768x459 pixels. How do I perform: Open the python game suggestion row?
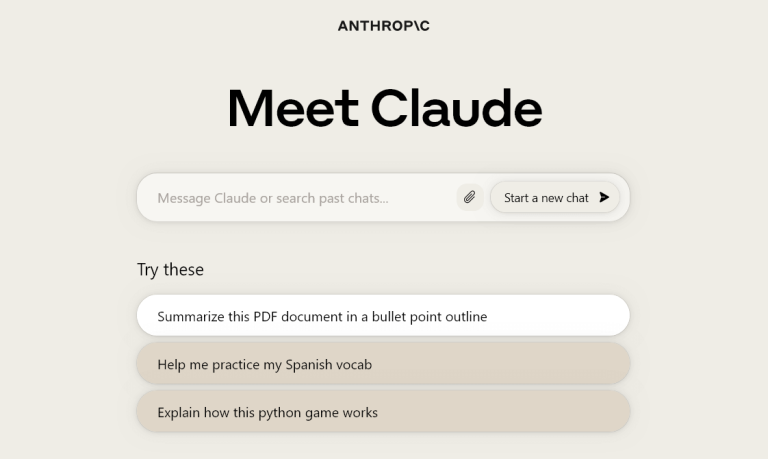pyautogui.click(x=383, y=412)
